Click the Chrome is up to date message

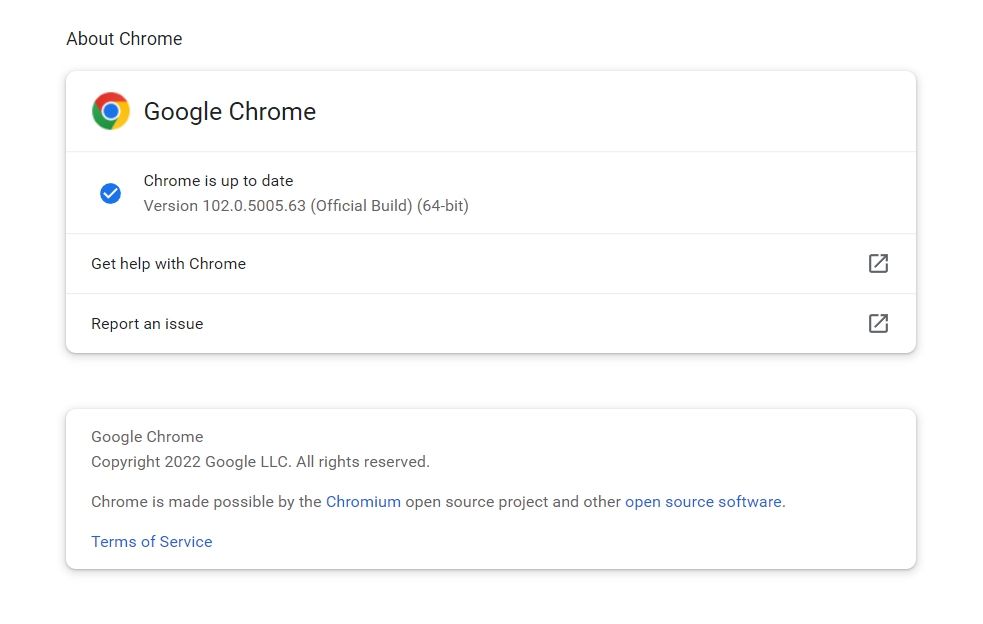(x=218, y=180)
